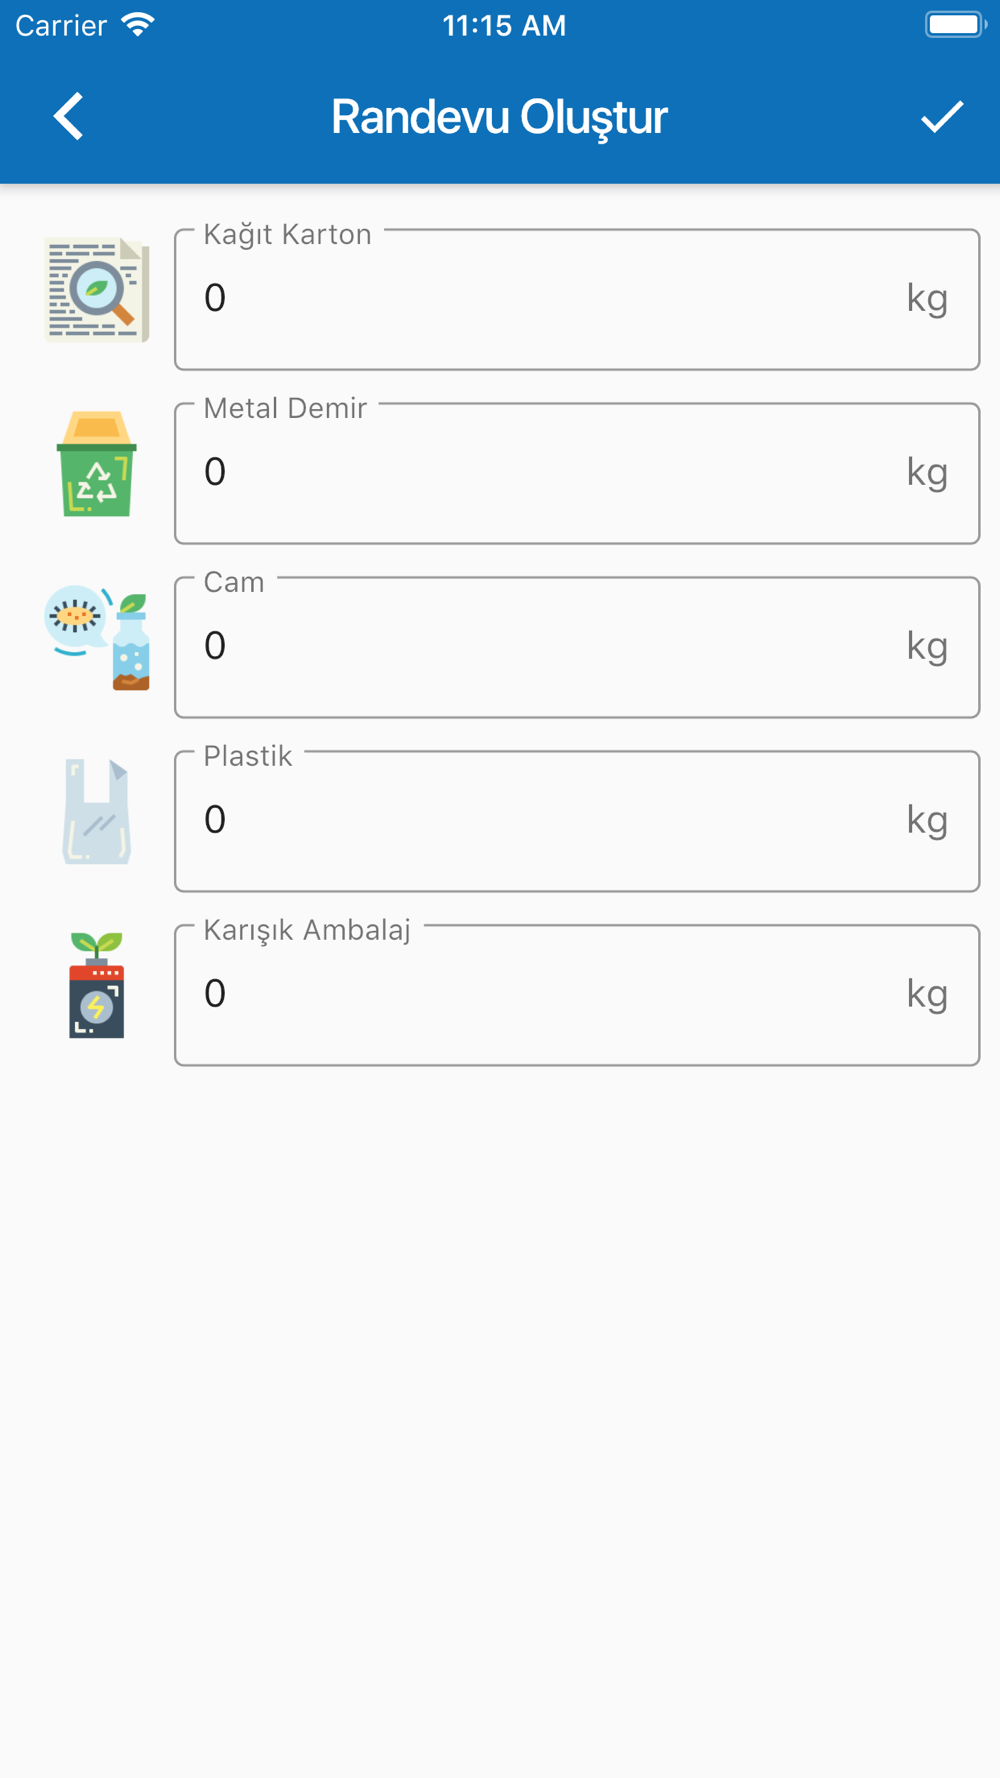This screenshot has width=1000, height=1778.
Task: Click the kg suffix in Plastik field
Action: point(927,820)
